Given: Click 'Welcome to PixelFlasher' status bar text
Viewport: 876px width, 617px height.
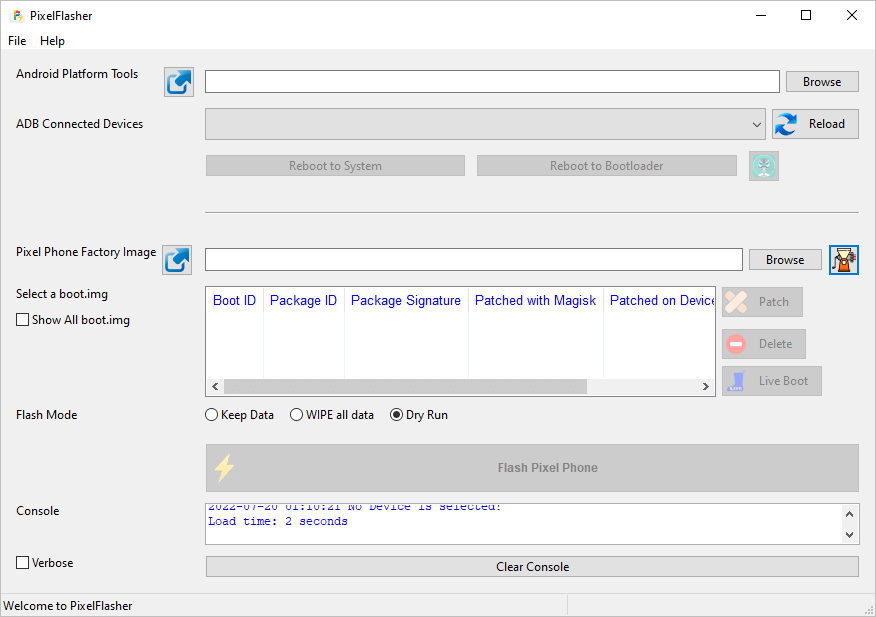Looking at the screenshot, I should pos(68,606).
